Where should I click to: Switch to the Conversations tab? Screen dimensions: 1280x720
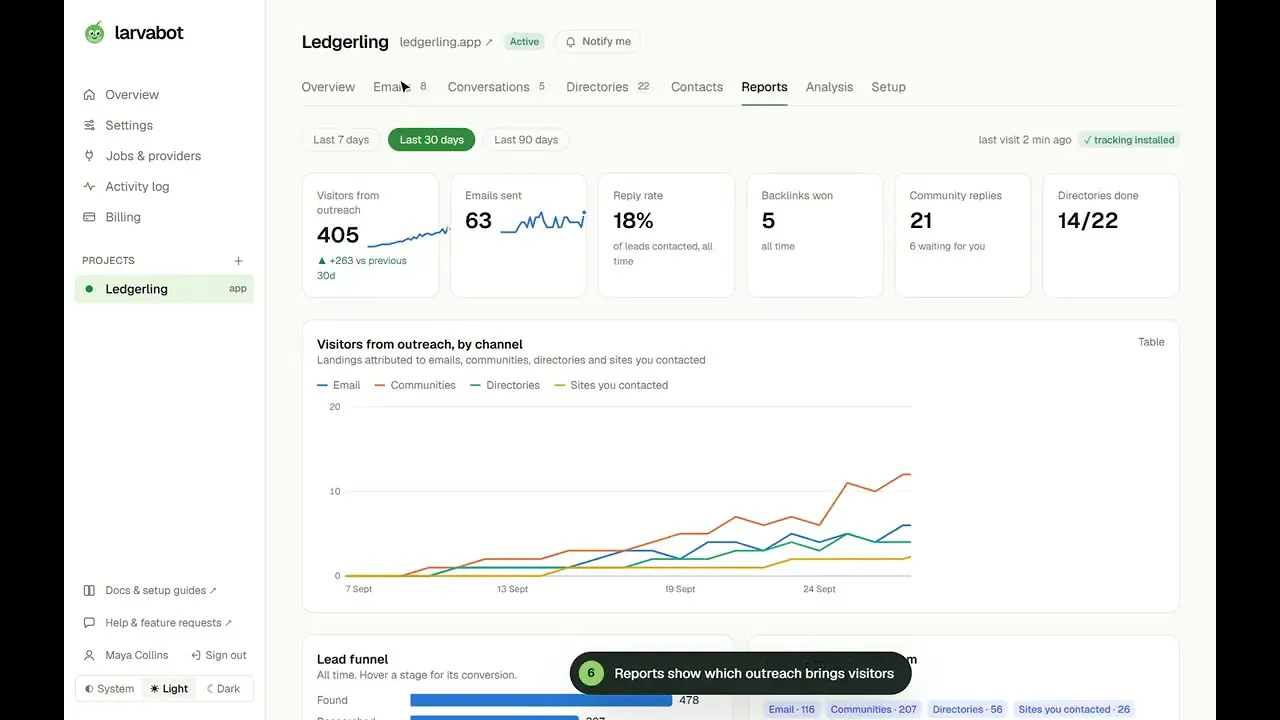coord(496,87)
